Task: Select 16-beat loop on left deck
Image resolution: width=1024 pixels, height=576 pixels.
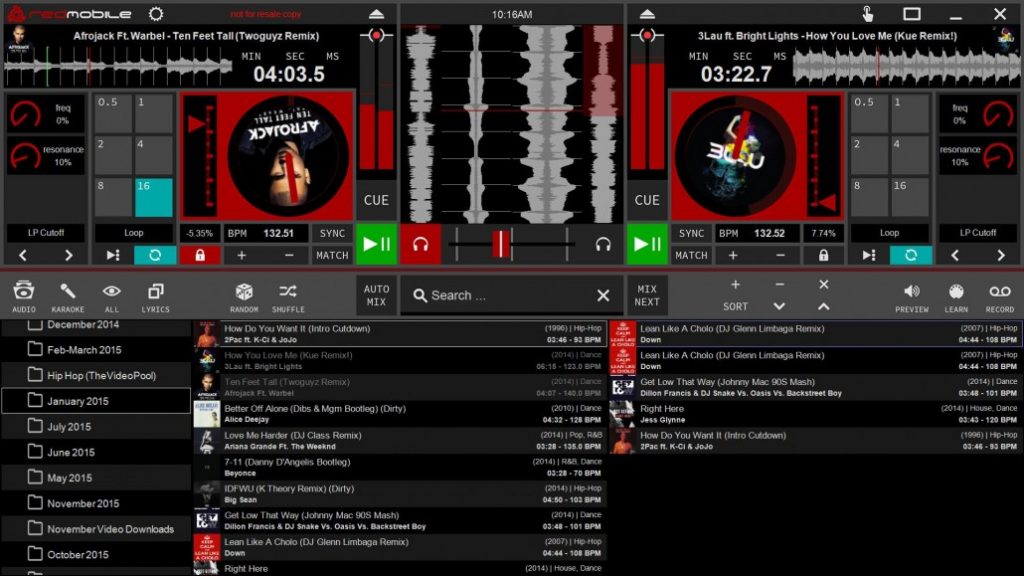Action: click(x=153, y=197)
